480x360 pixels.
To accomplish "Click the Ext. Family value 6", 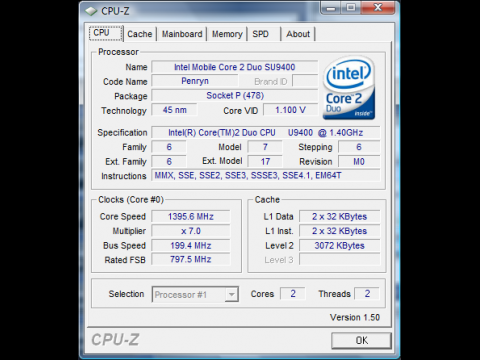I will (169, 162).
